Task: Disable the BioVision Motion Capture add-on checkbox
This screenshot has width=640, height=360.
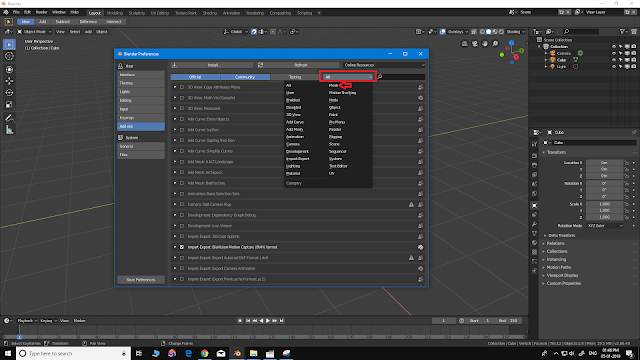Action: point(182,247)
